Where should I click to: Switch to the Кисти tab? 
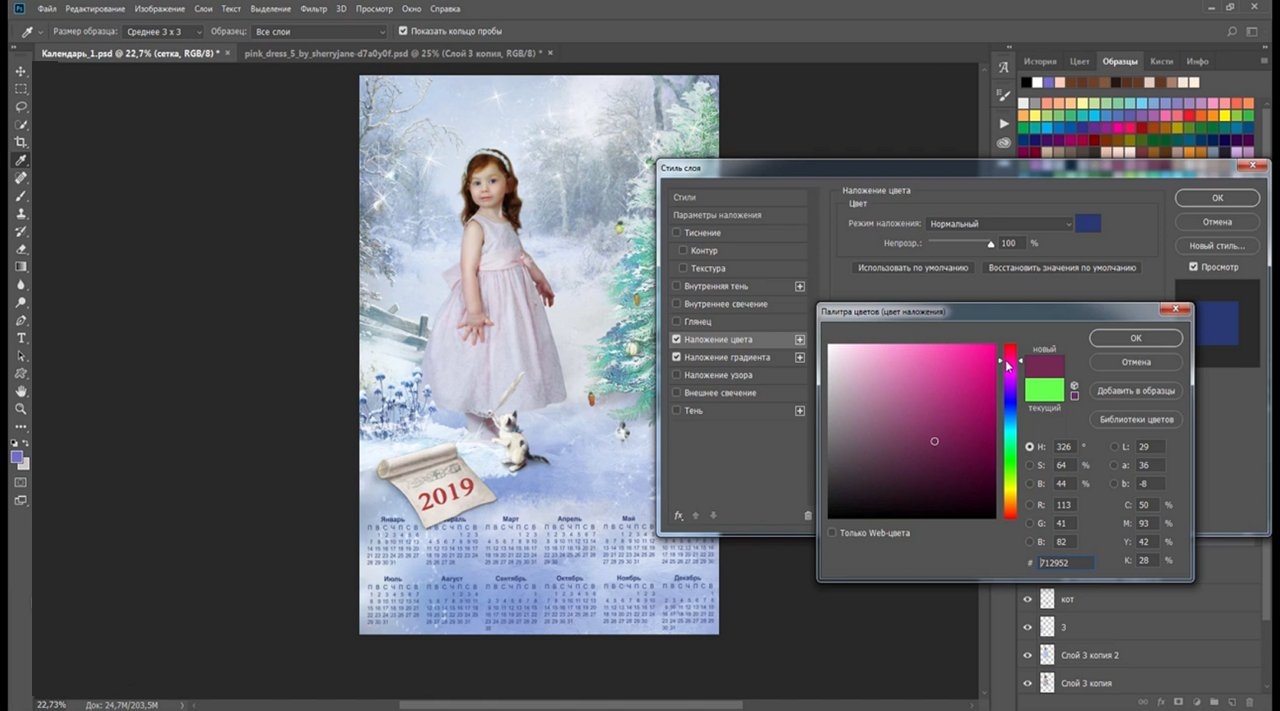1161,62
